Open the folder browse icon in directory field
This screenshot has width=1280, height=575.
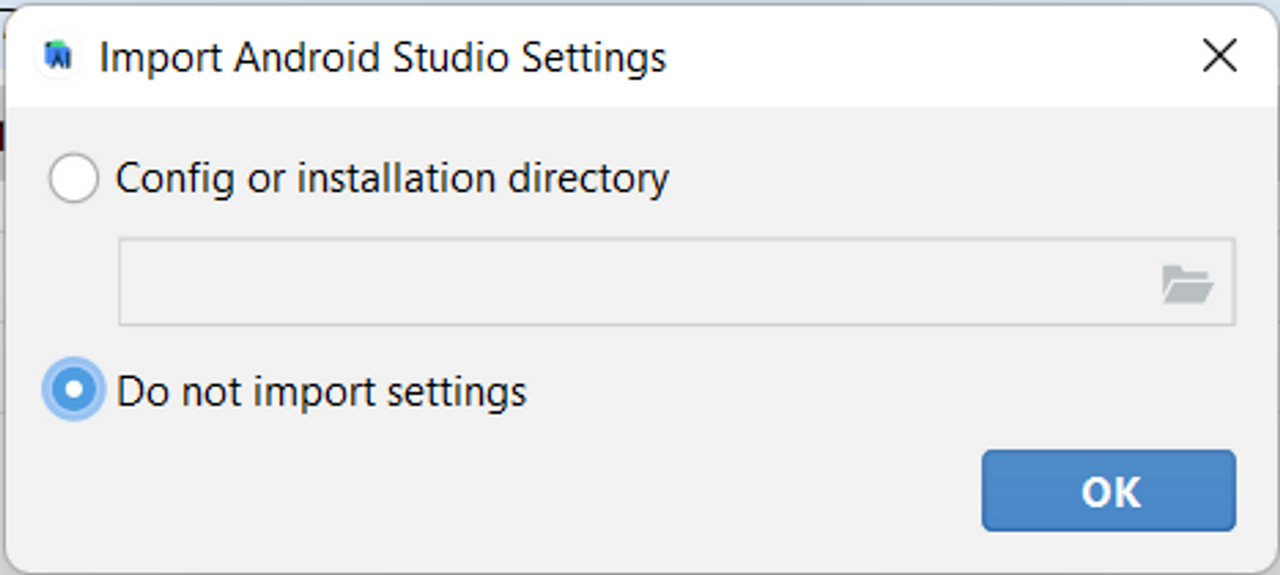click(1187, 284)
